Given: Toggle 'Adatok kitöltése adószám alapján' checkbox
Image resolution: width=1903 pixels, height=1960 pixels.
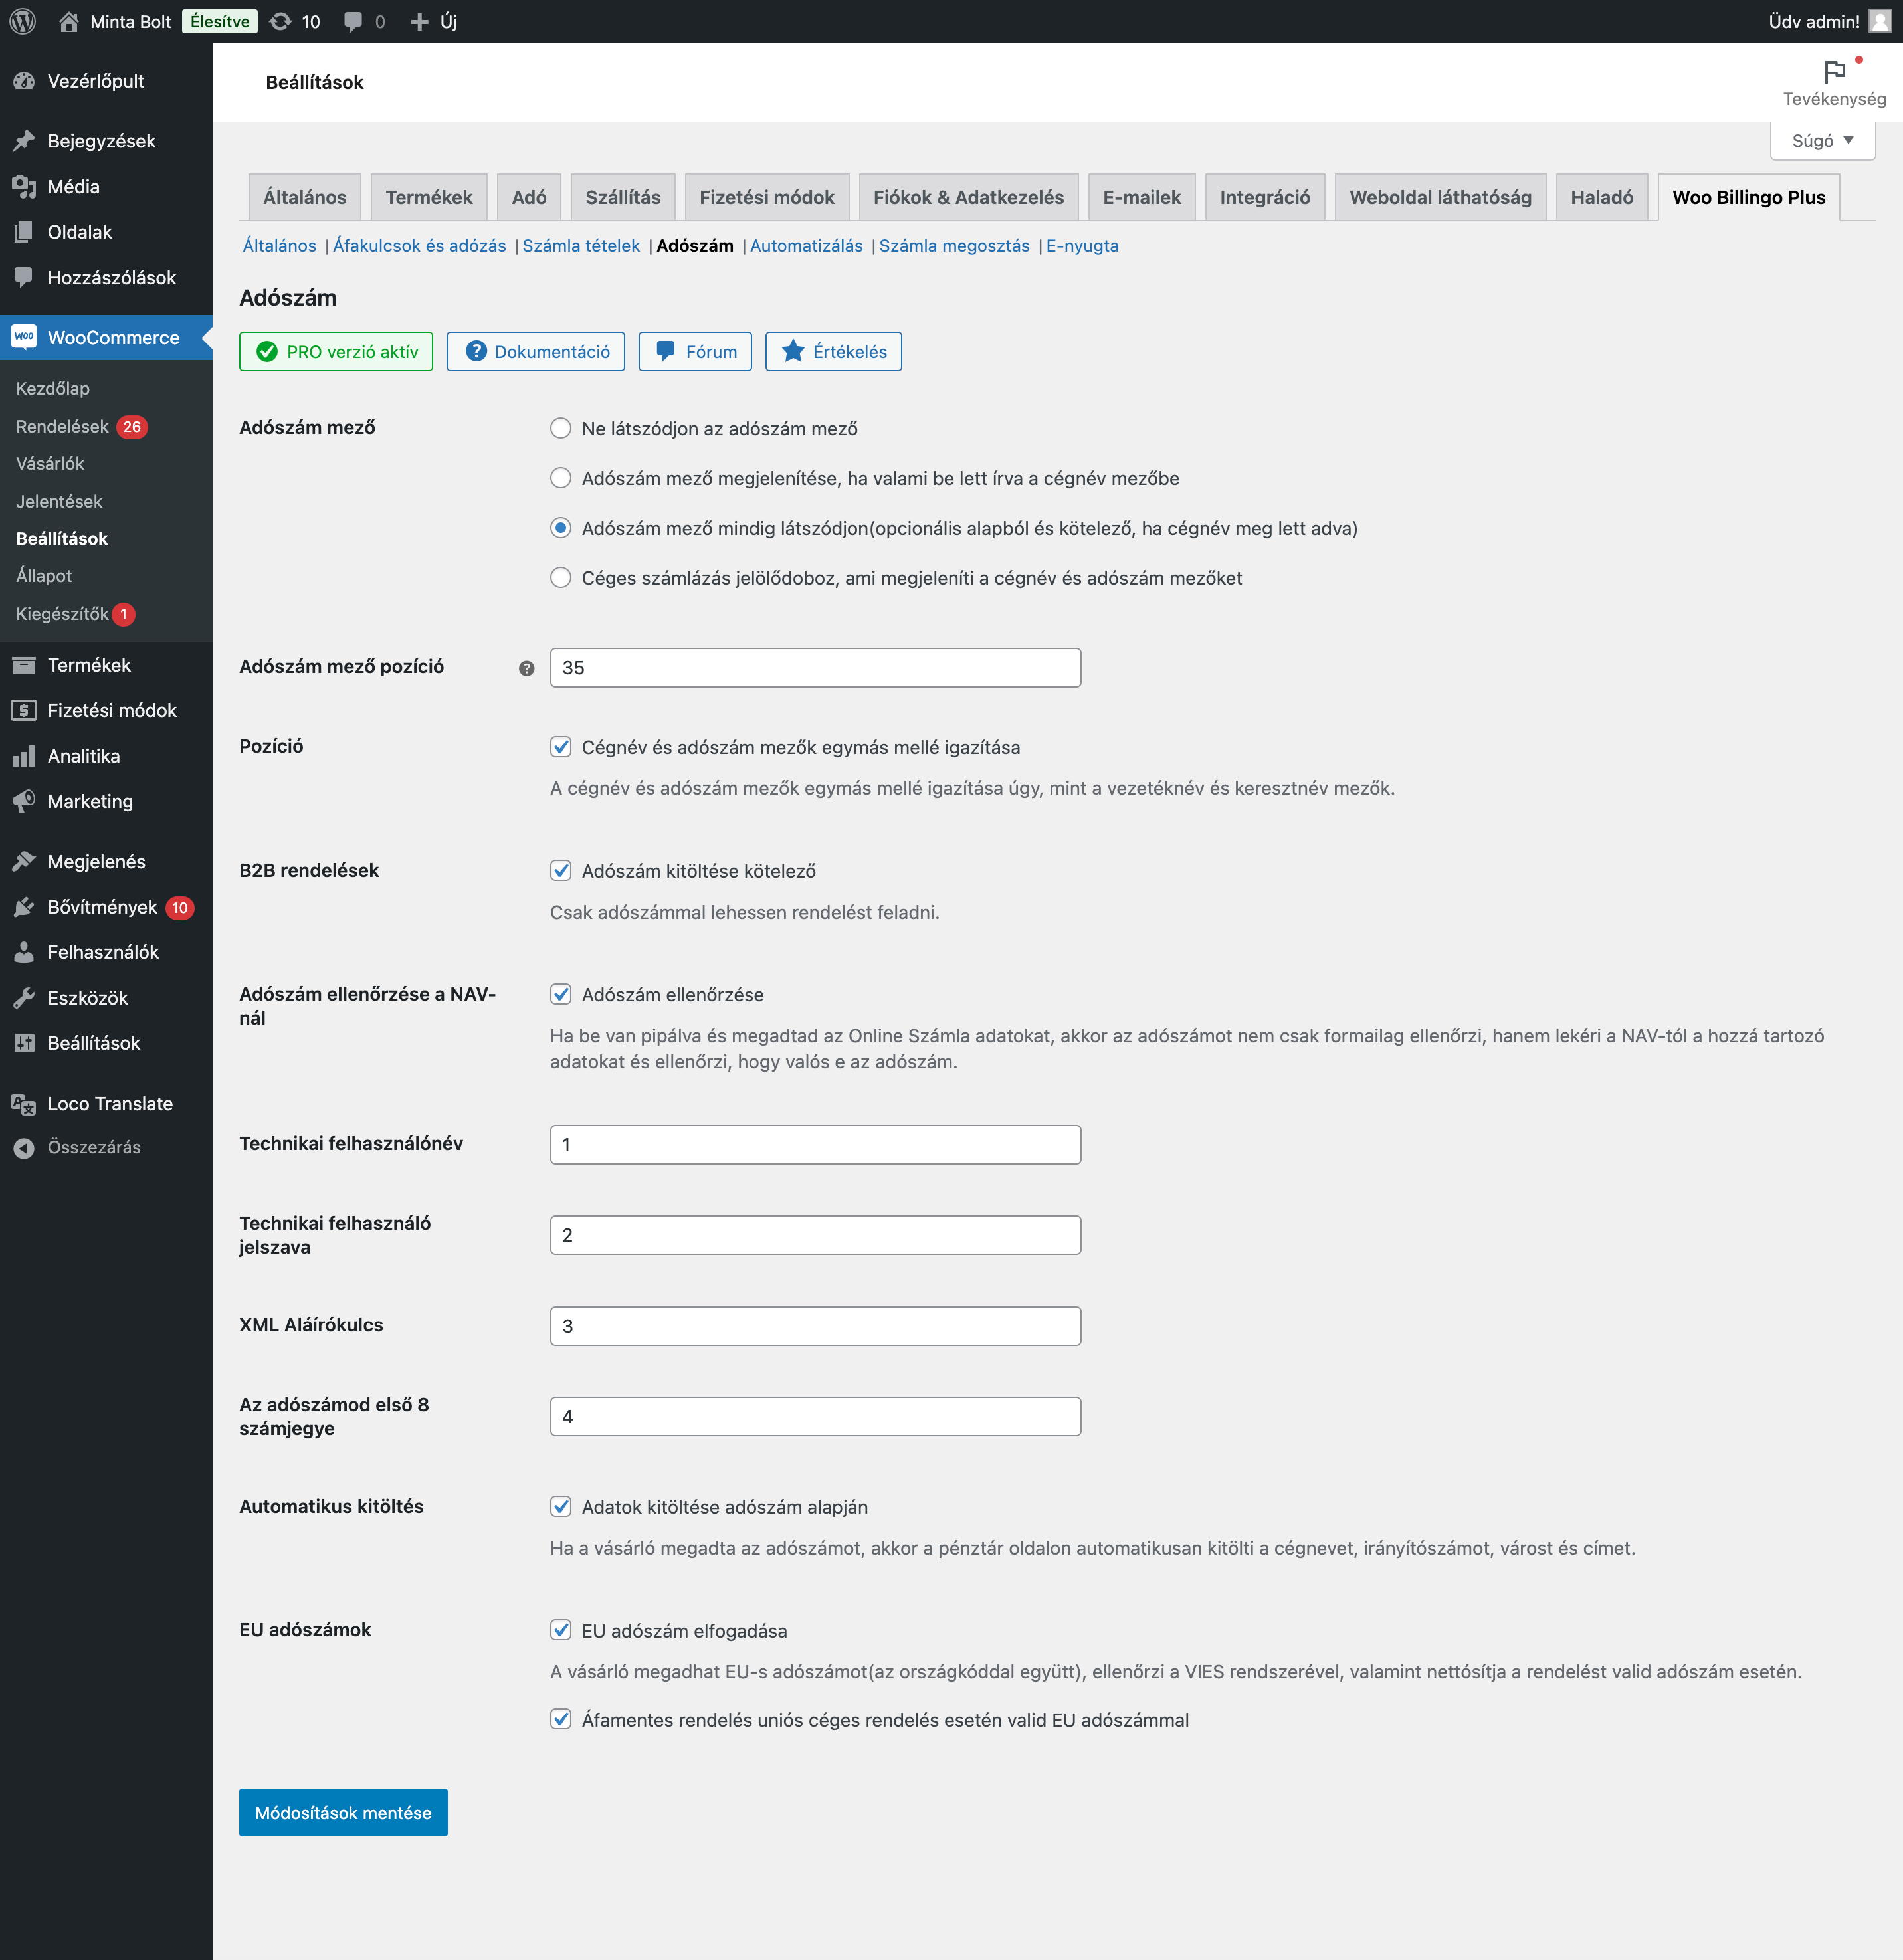Looking at the screenshot, I should click(x=561, y=1506).
